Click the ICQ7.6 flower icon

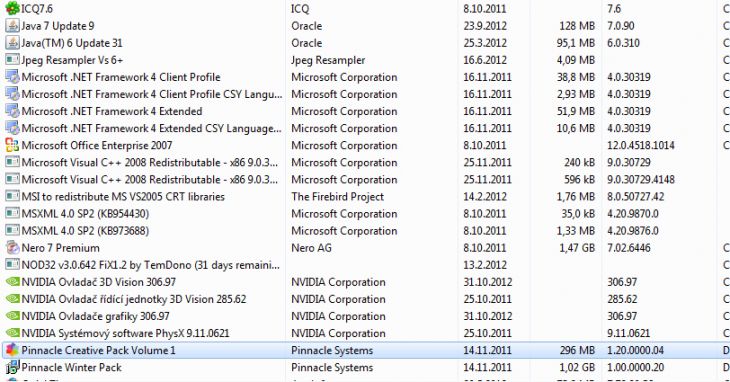pos(12,8)
